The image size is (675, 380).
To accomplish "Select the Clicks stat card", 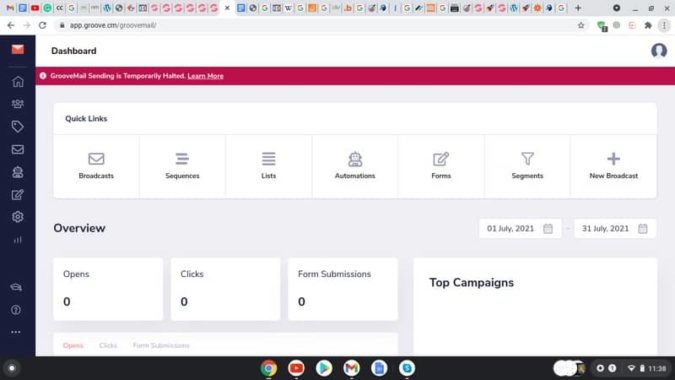I will point(225,289).
